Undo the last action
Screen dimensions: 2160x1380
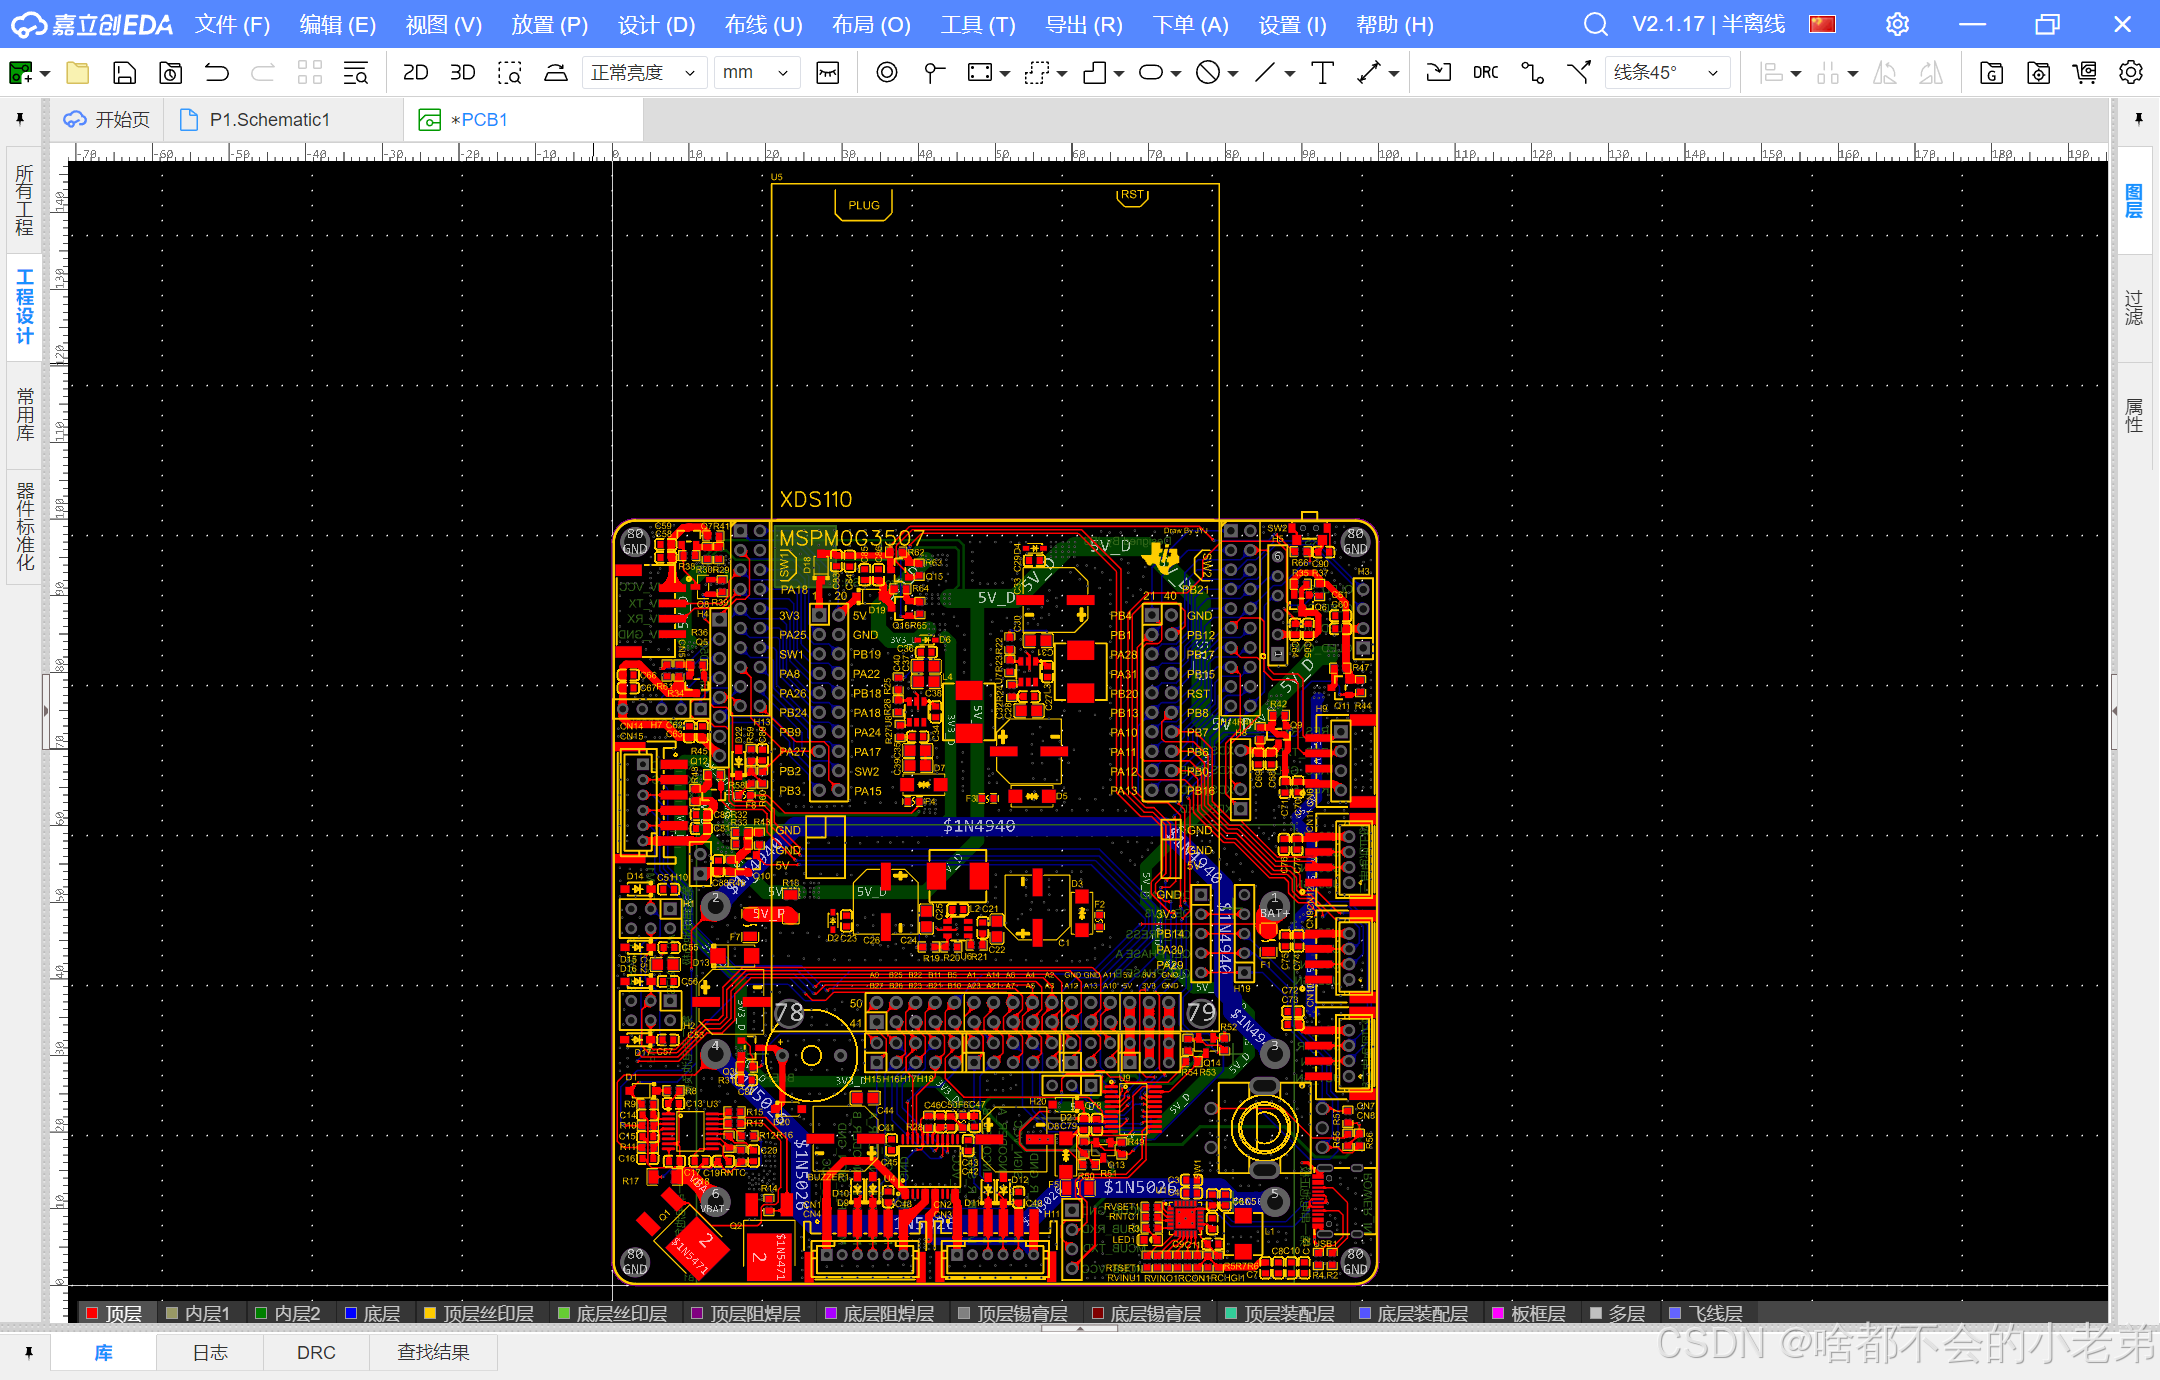tap(217, 73)
